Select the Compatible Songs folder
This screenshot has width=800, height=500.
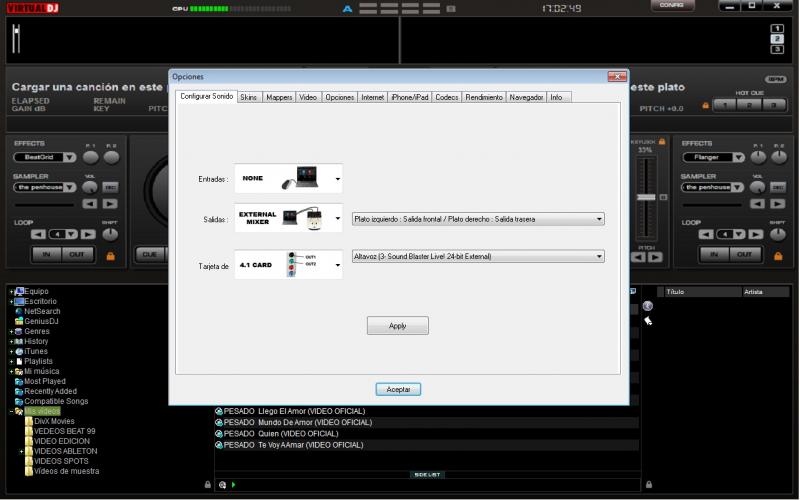[56, 401]
